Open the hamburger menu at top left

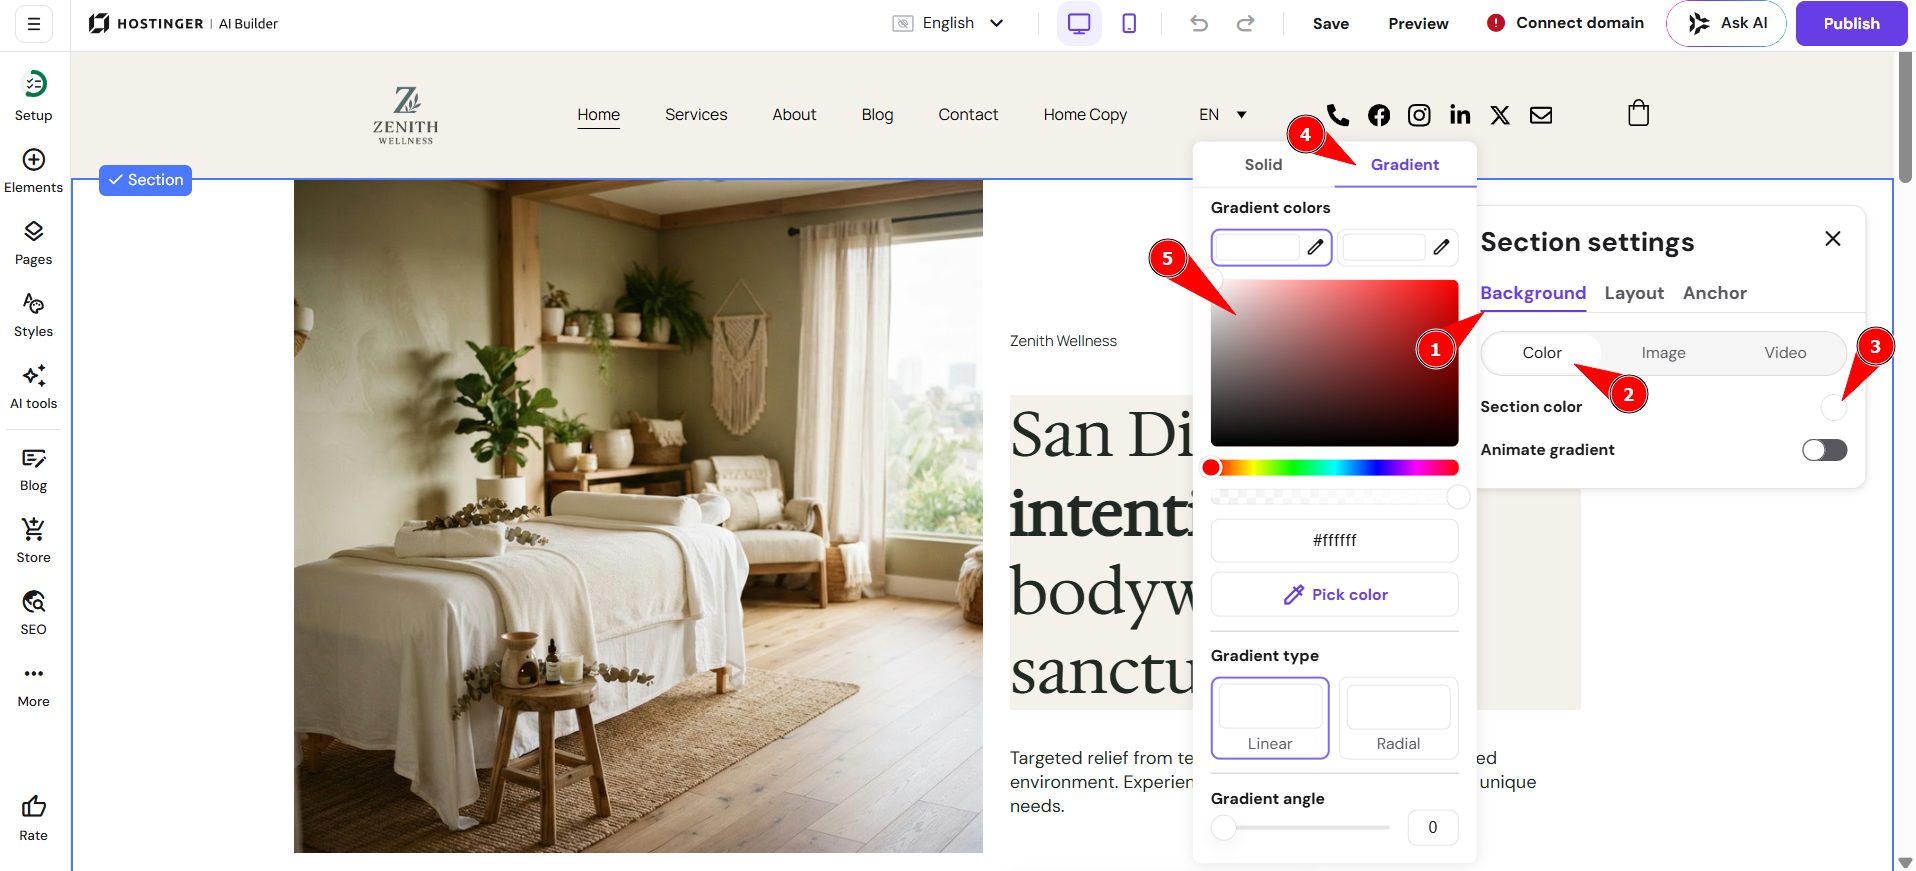(x=34, y=23)
